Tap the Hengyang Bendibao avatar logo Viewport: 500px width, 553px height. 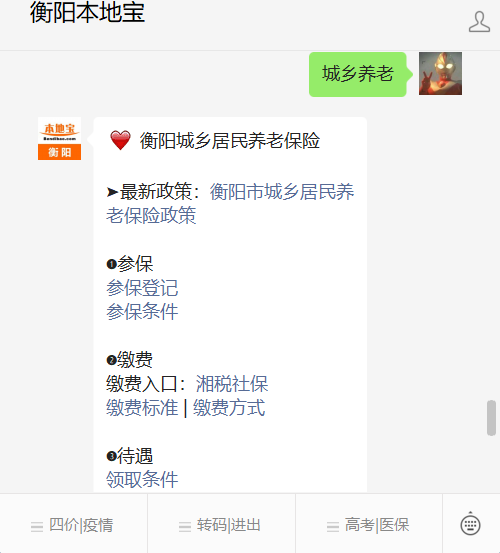pos(60,139)
